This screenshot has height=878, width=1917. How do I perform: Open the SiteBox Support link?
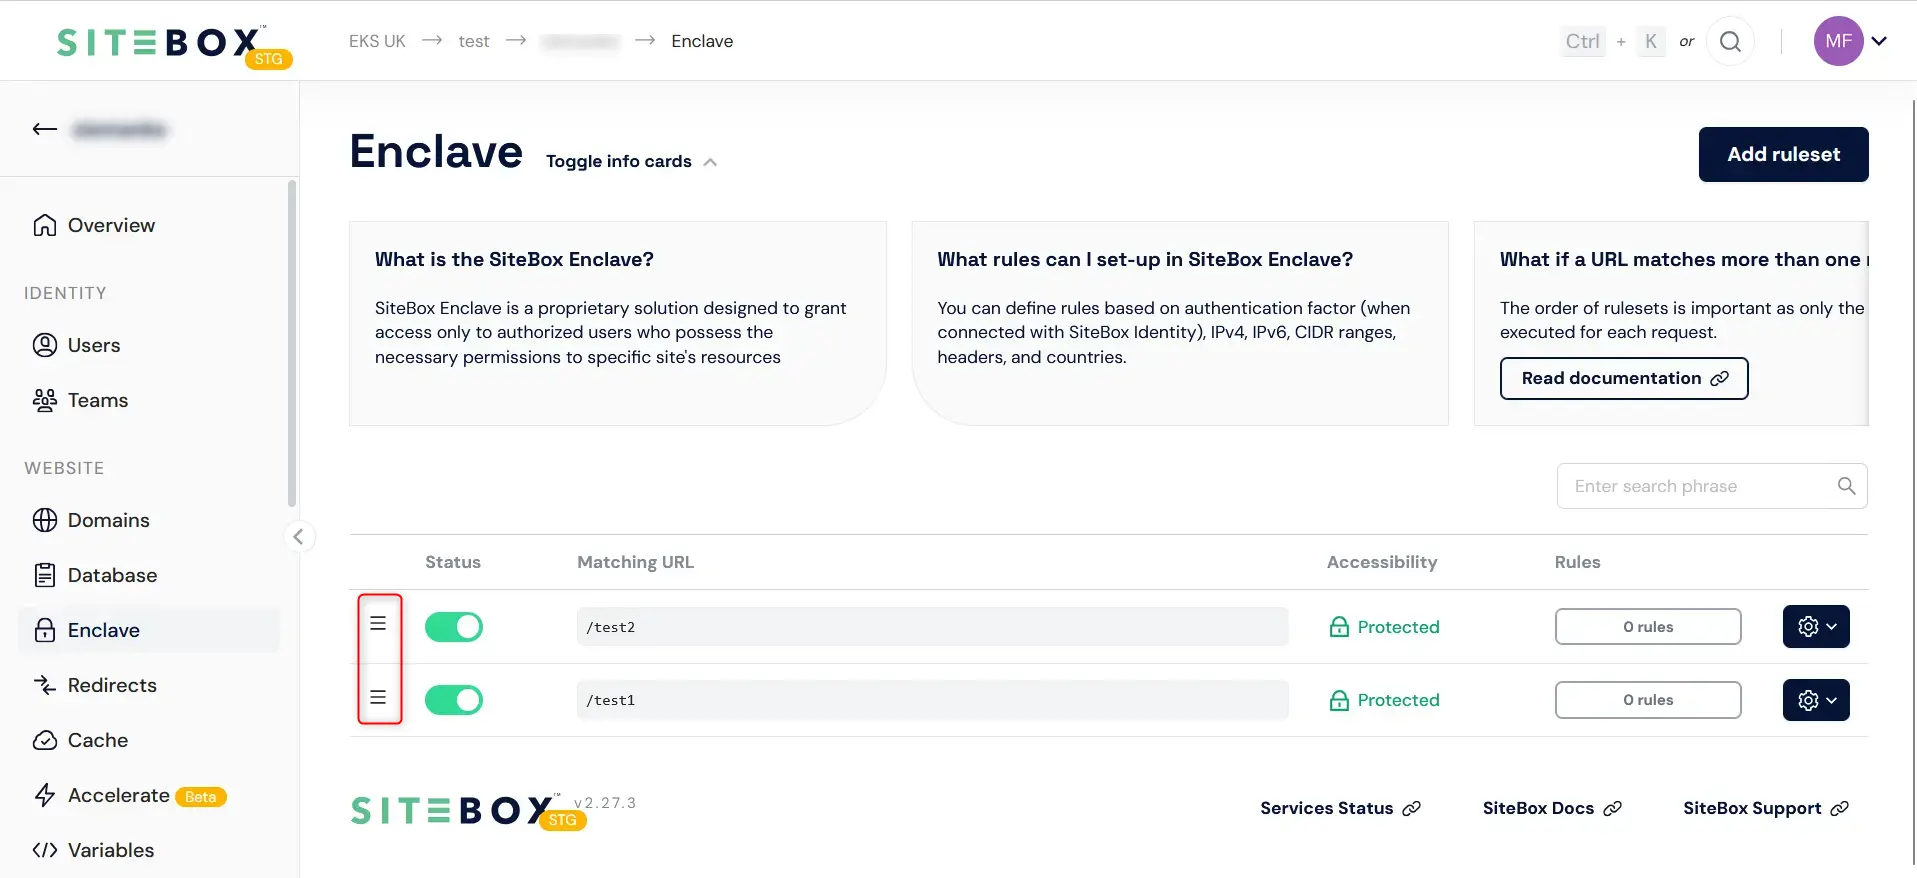[1766, 808]
